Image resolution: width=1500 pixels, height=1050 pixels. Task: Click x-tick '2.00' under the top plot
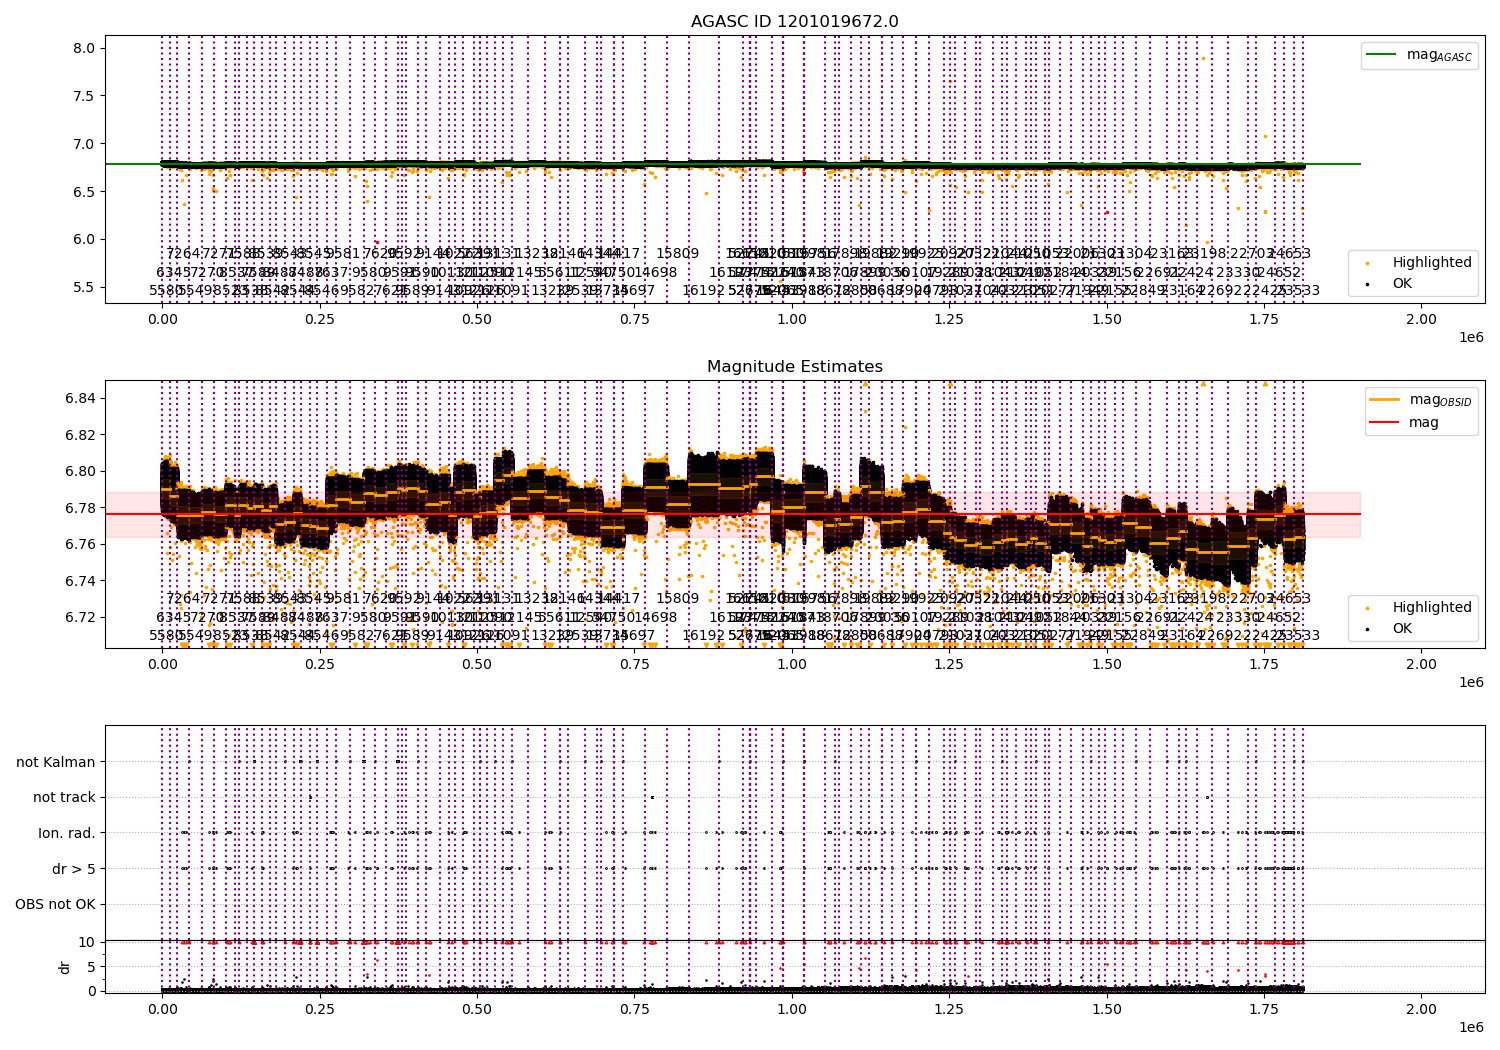pyautogui.click(x=1421, y=319)
